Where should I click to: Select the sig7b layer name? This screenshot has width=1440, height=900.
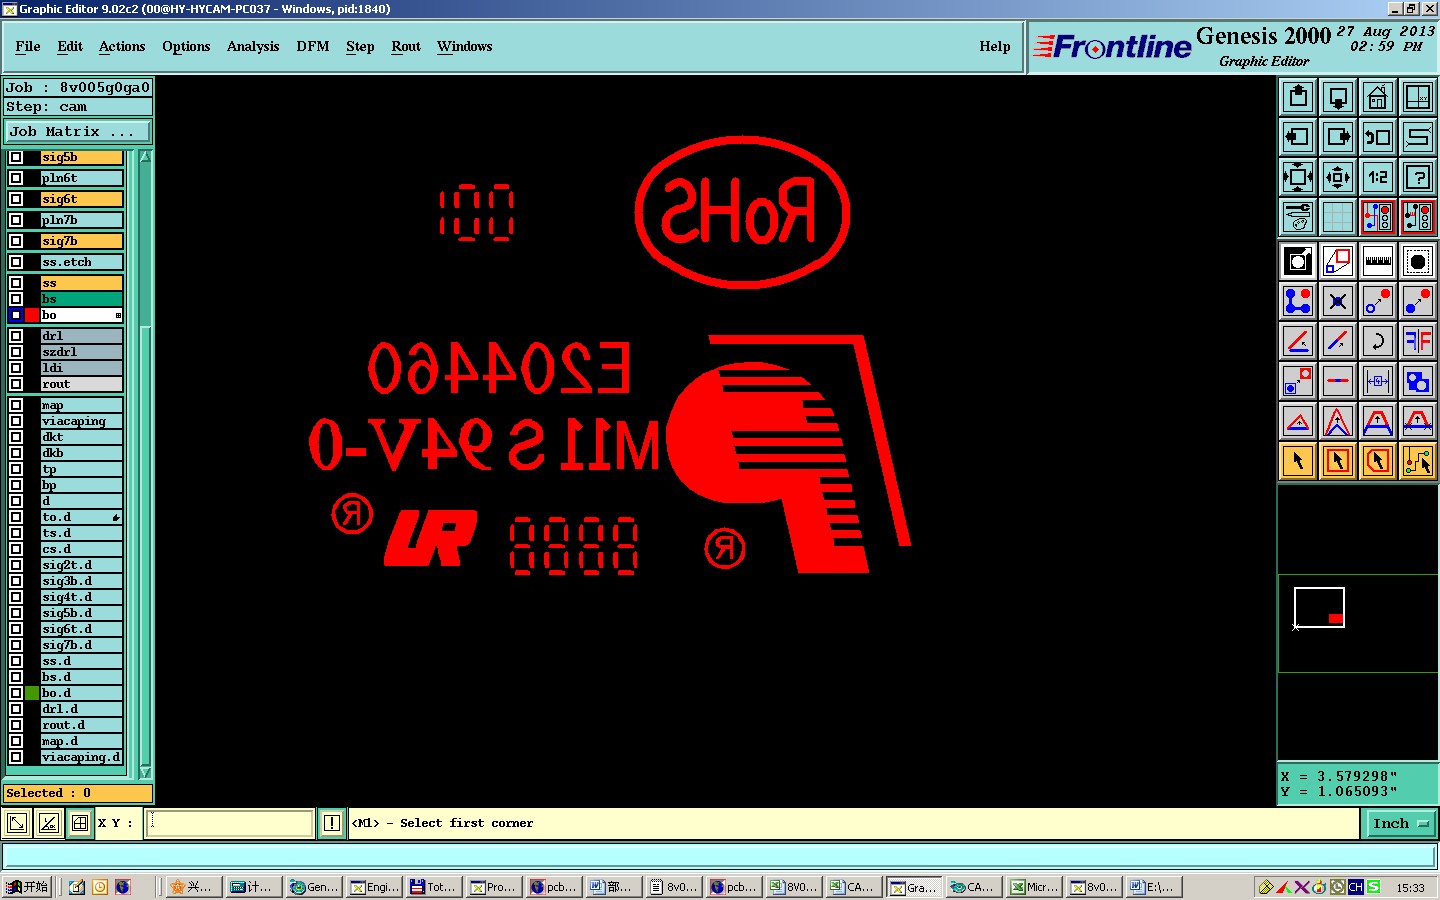tap(81, 241)
